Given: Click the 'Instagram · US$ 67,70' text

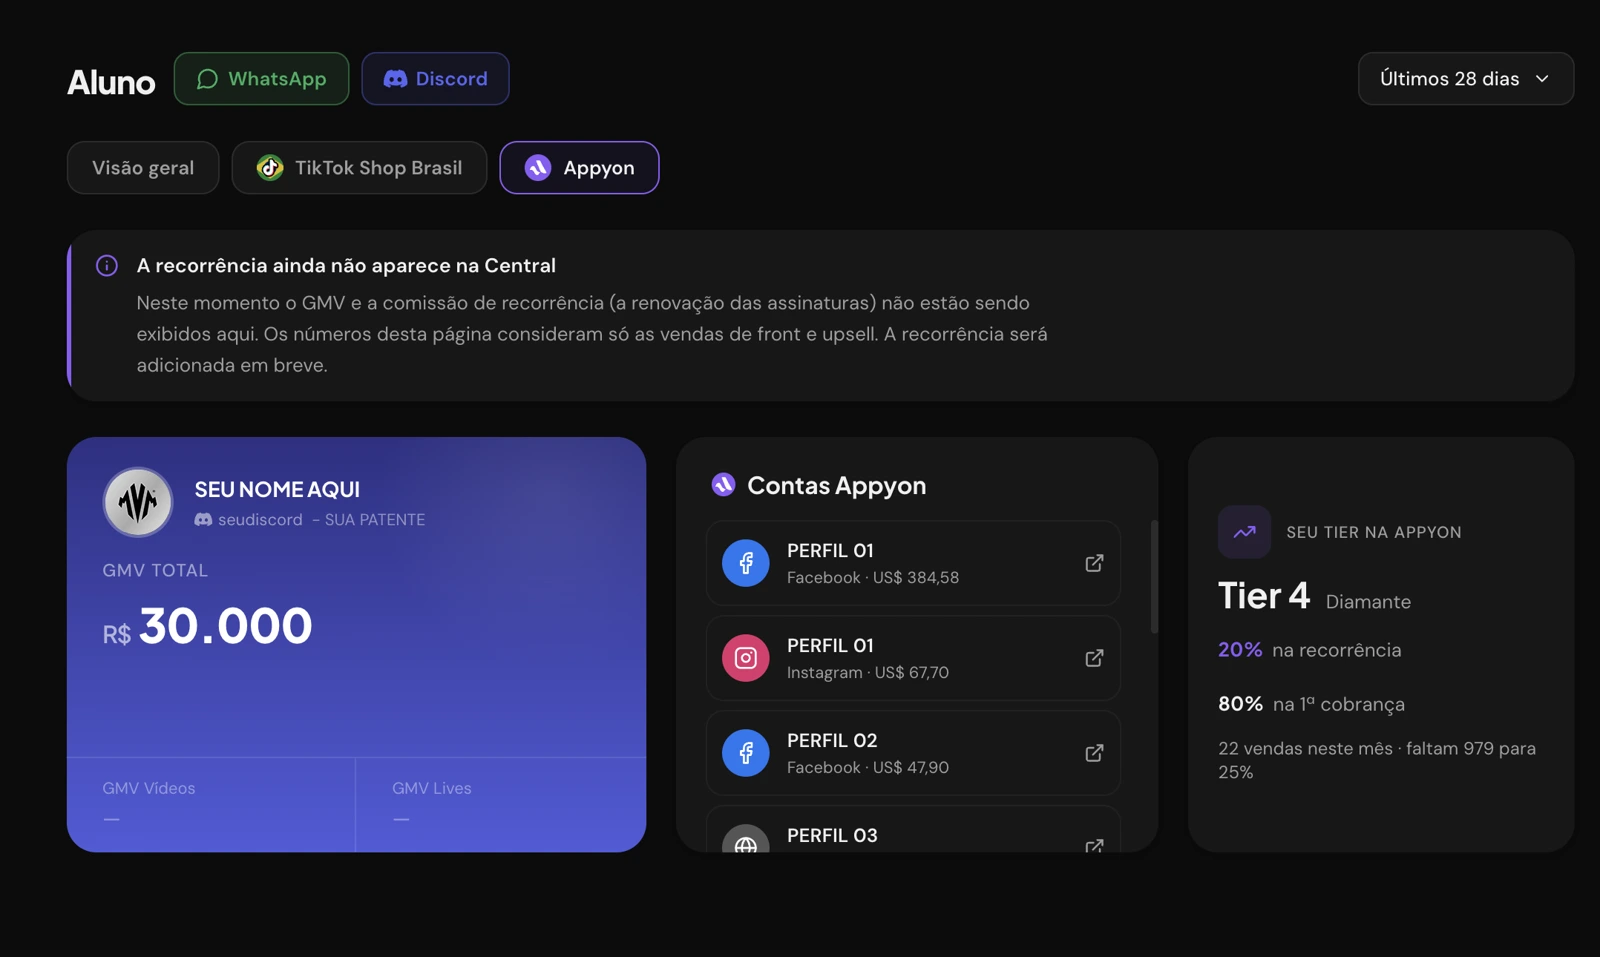Looking at the screenshot, I should (x=868, y=673).
